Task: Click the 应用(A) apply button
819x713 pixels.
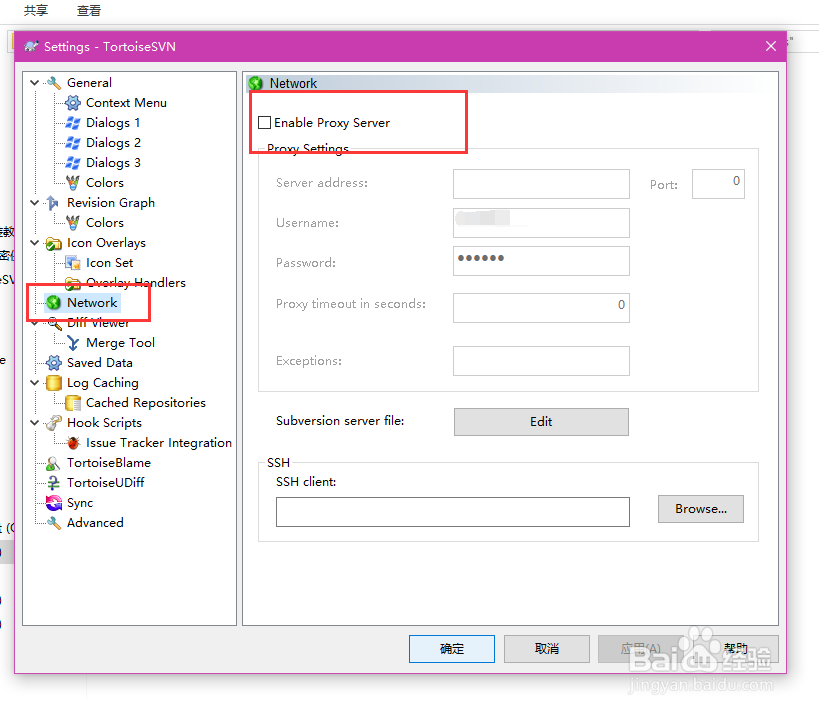Action: (641, 649)
